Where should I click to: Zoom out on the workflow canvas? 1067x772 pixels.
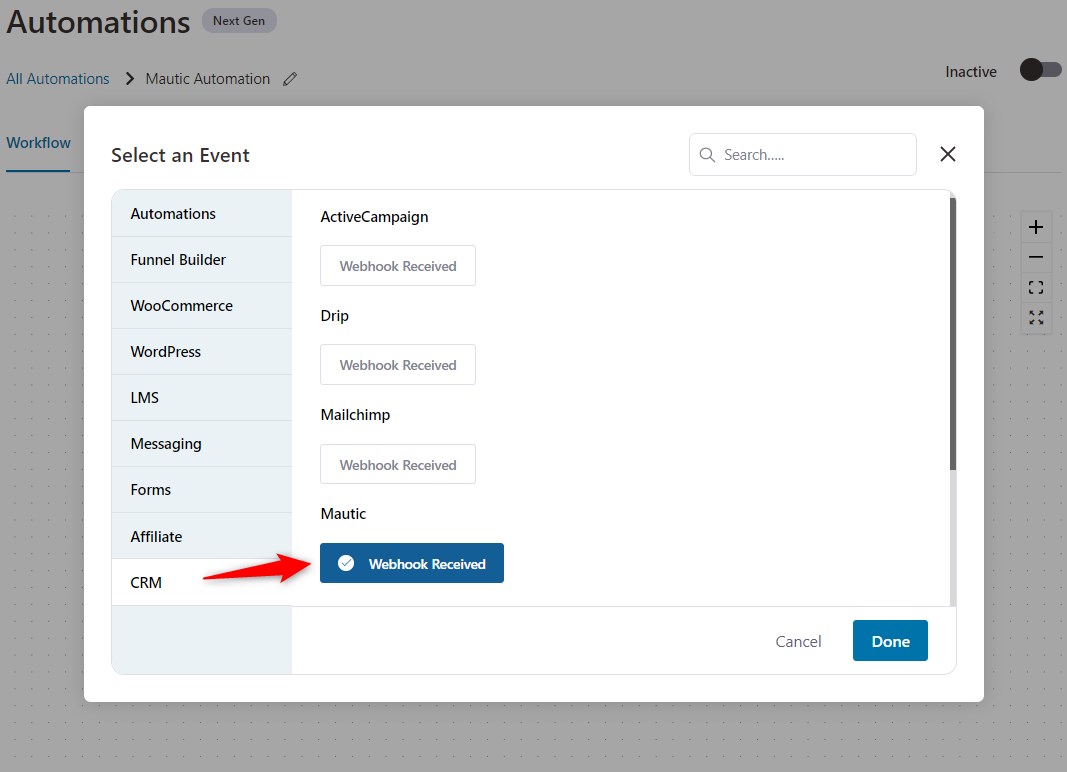tap(1036, 257)
